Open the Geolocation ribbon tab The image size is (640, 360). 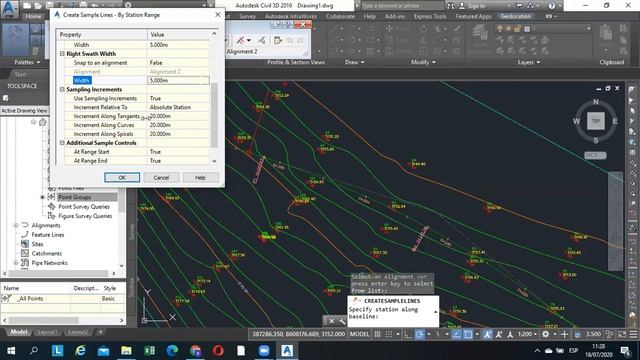click(x=516, y=16)
